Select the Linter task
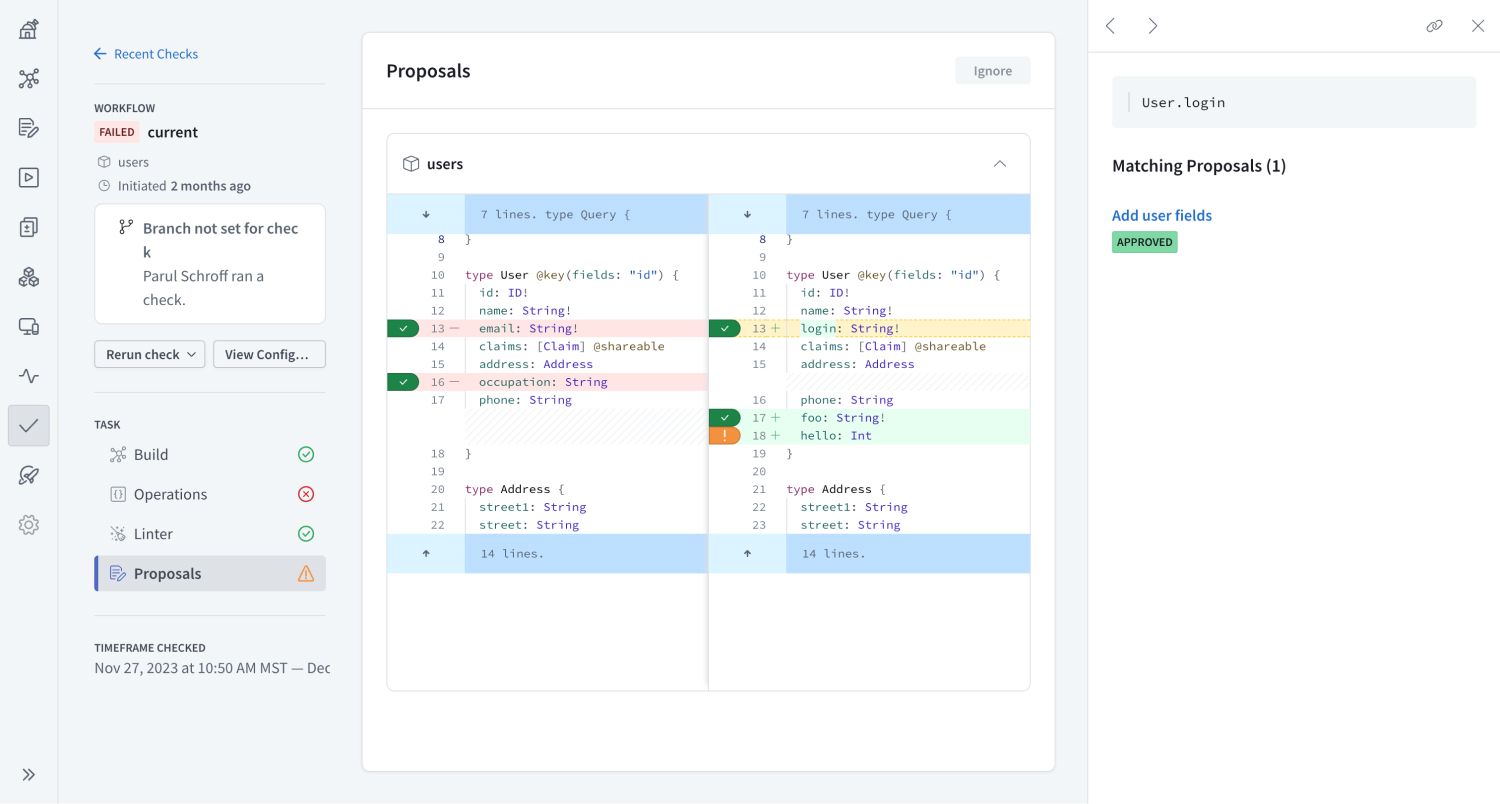Screen dimensions: 1500x804 (153, 534)
